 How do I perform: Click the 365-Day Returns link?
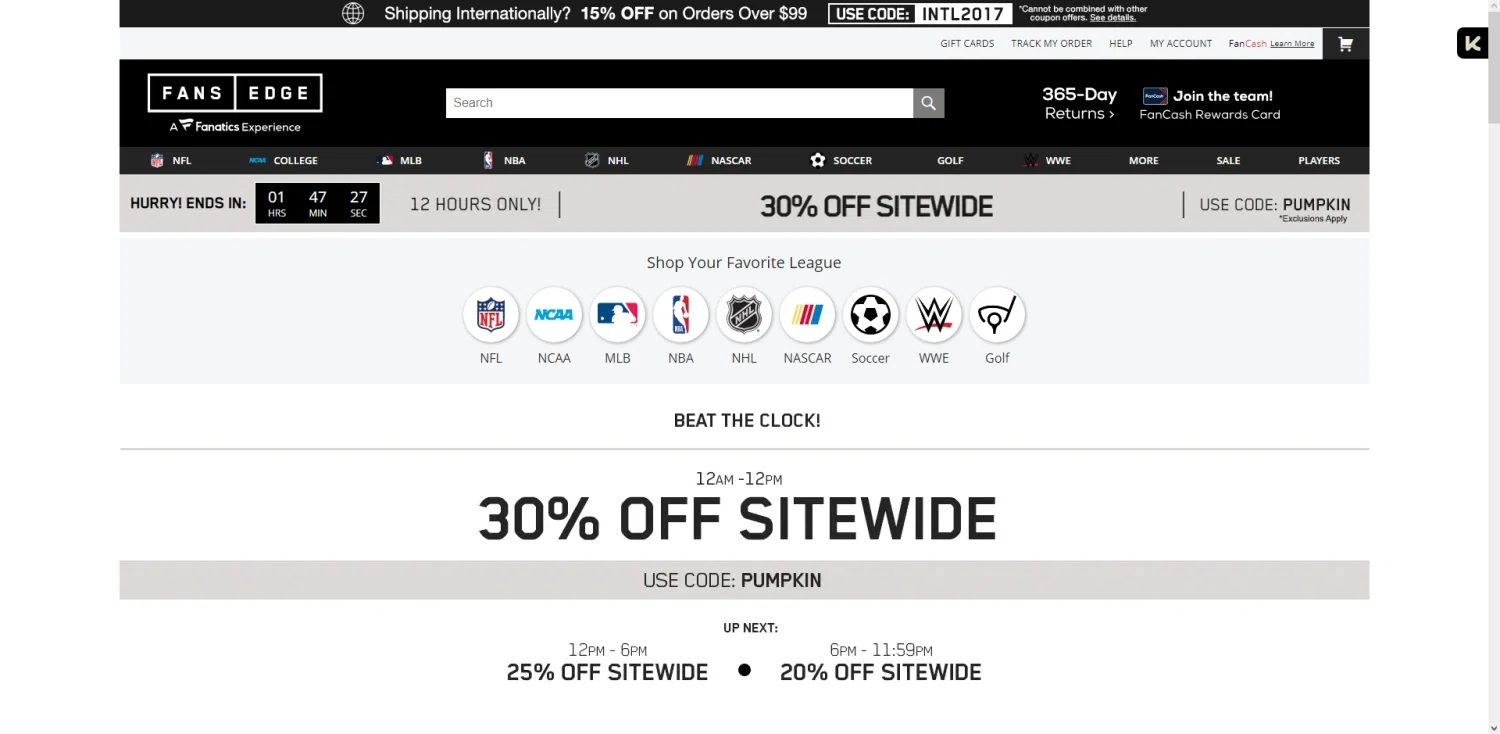pyautogui.click(x=1079, y=103)
